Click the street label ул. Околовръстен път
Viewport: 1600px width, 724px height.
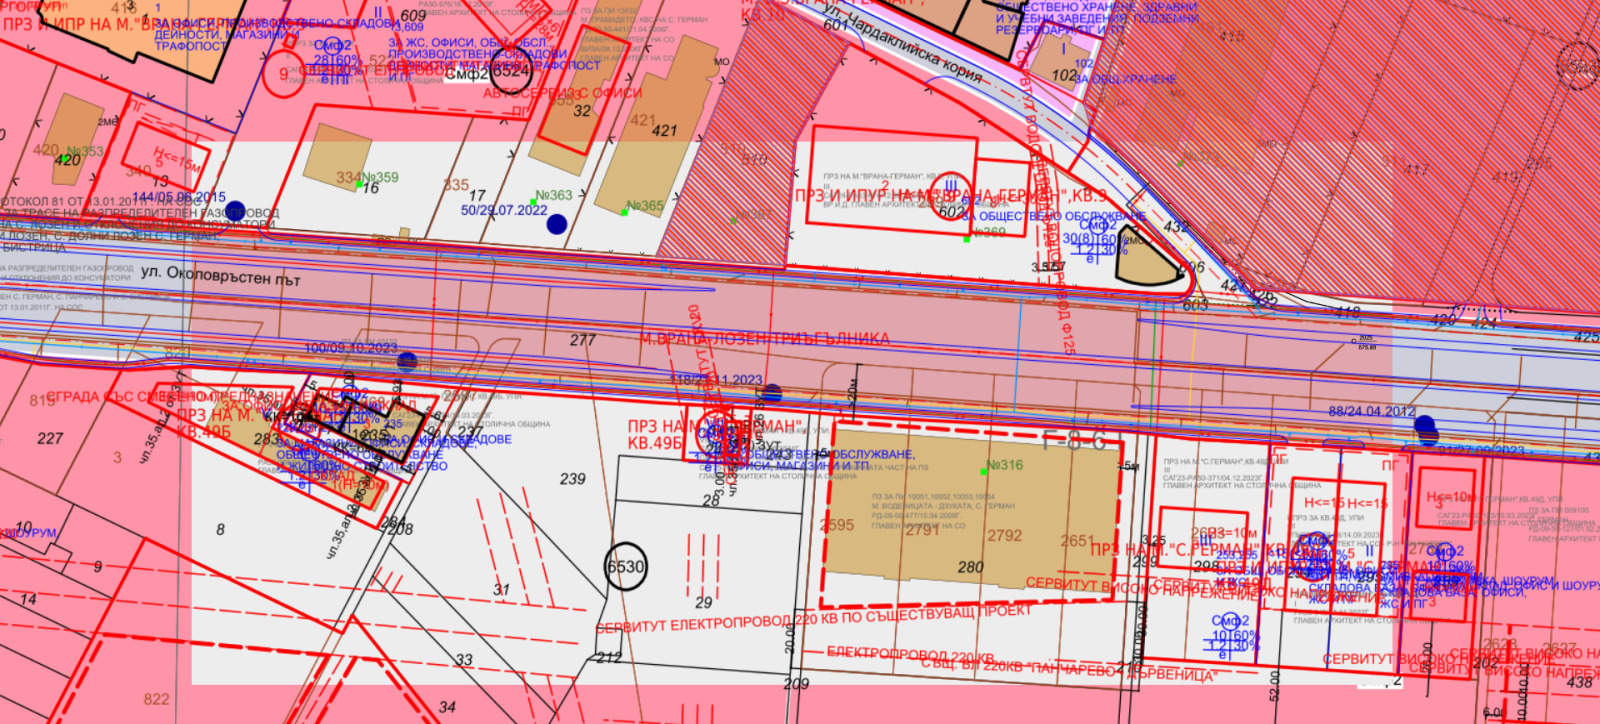(x=220, y=274)
